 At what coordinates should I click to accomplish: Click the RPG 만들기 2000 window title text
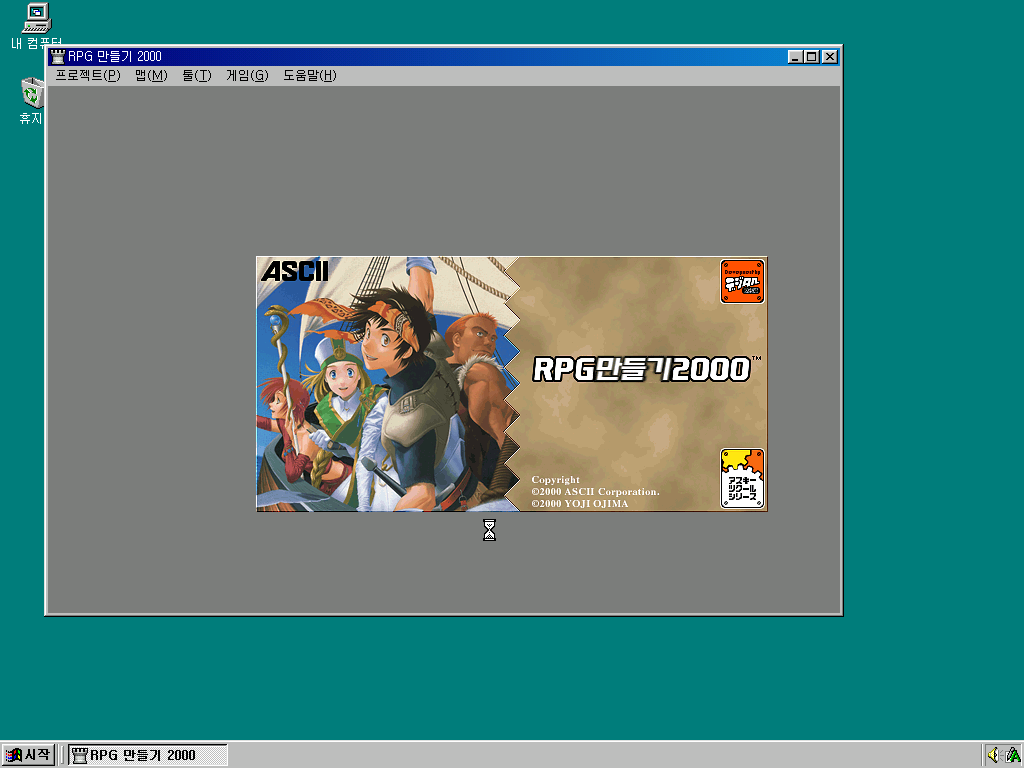click(x=115, y=56)
